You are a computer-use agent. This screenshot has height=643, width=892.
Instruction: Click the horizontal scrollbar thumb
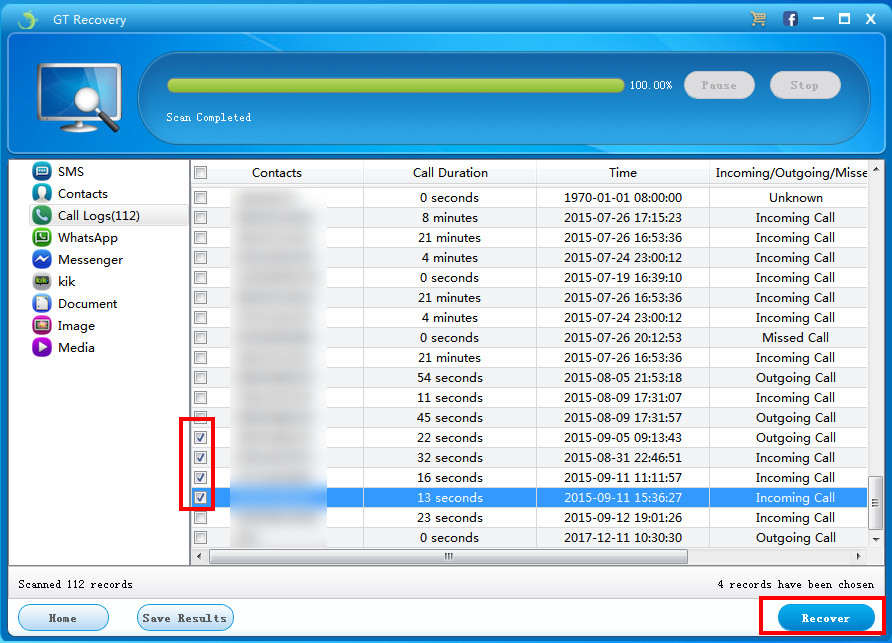448,556
